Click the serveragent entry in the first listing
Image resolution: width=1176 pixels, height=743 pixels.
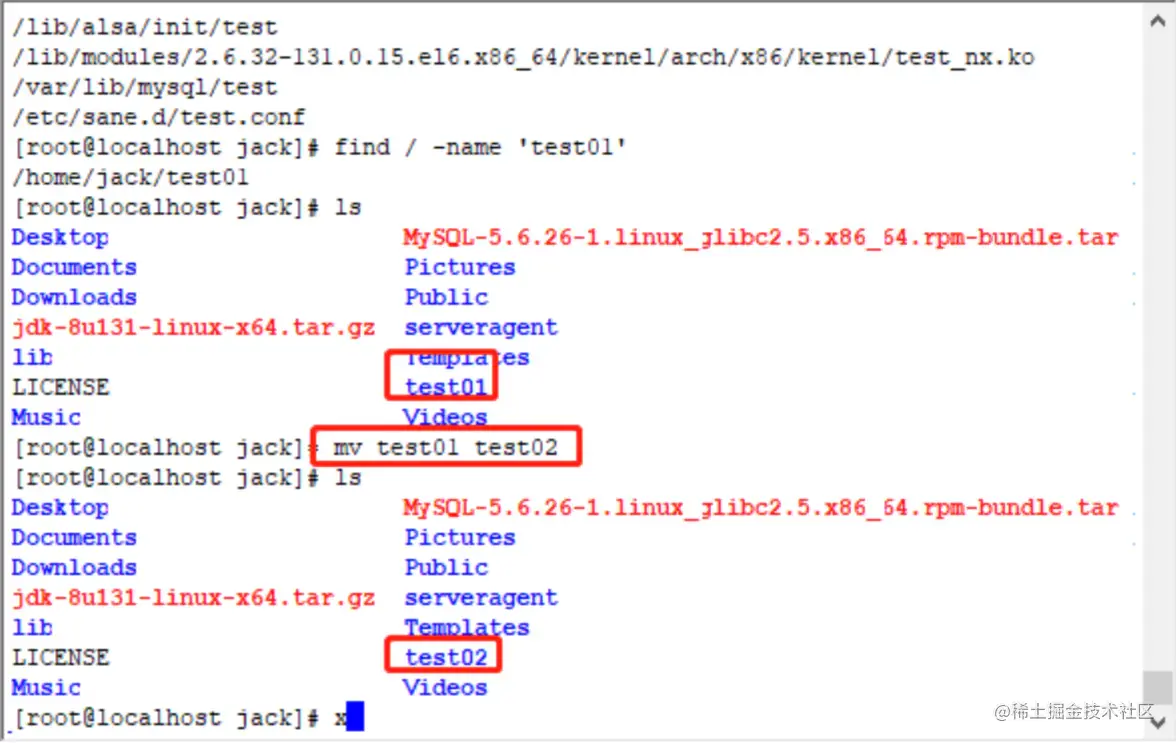(x=481, y=328)
